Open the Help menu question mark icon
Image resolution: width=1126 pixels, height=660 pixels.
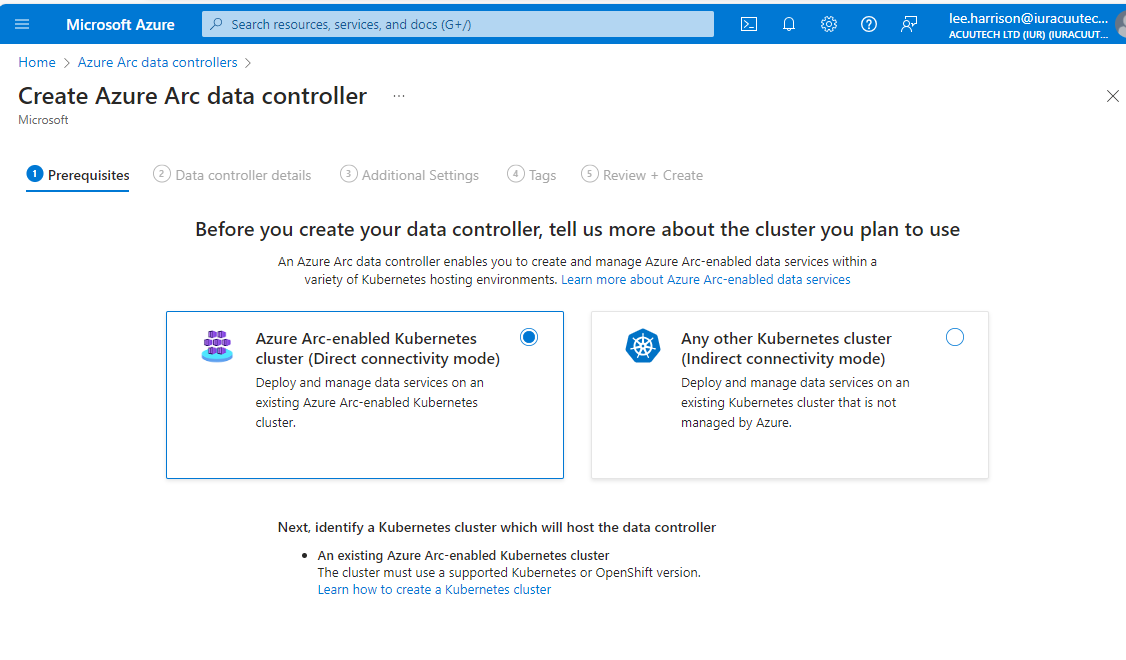(x=868, y=24)
